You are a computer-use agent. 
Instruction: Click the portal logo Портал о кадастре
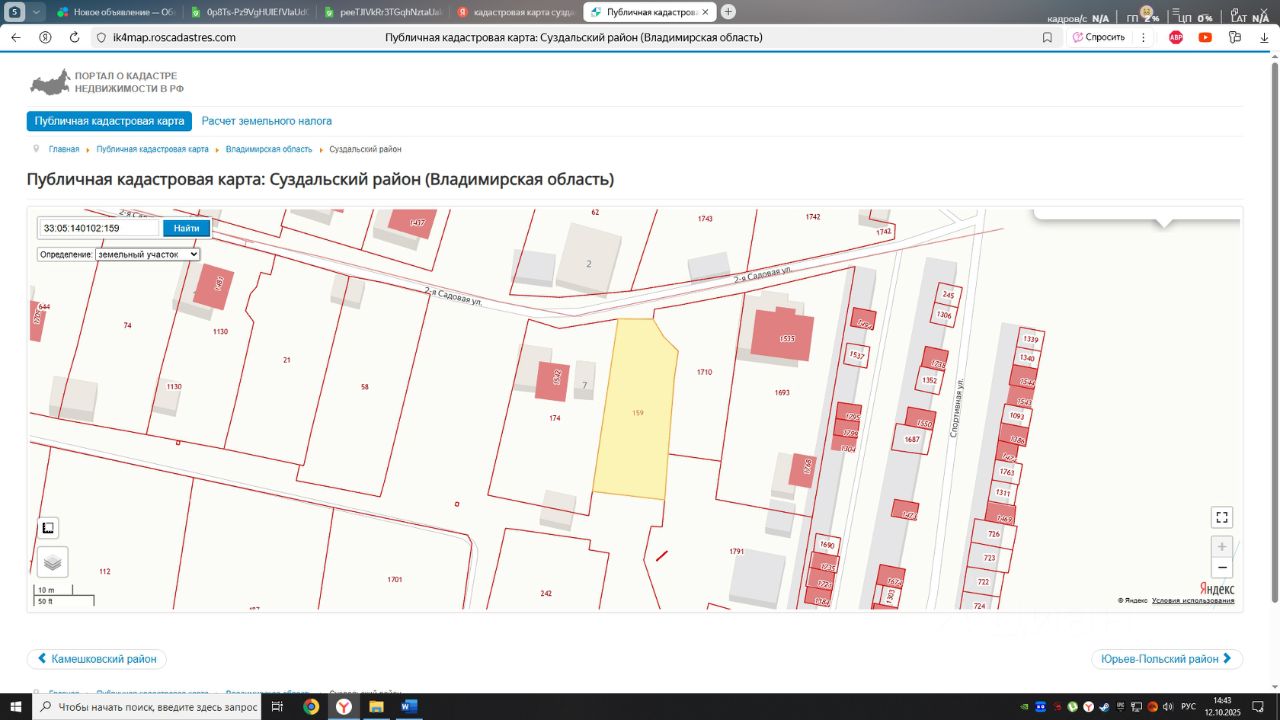(107, 82)
